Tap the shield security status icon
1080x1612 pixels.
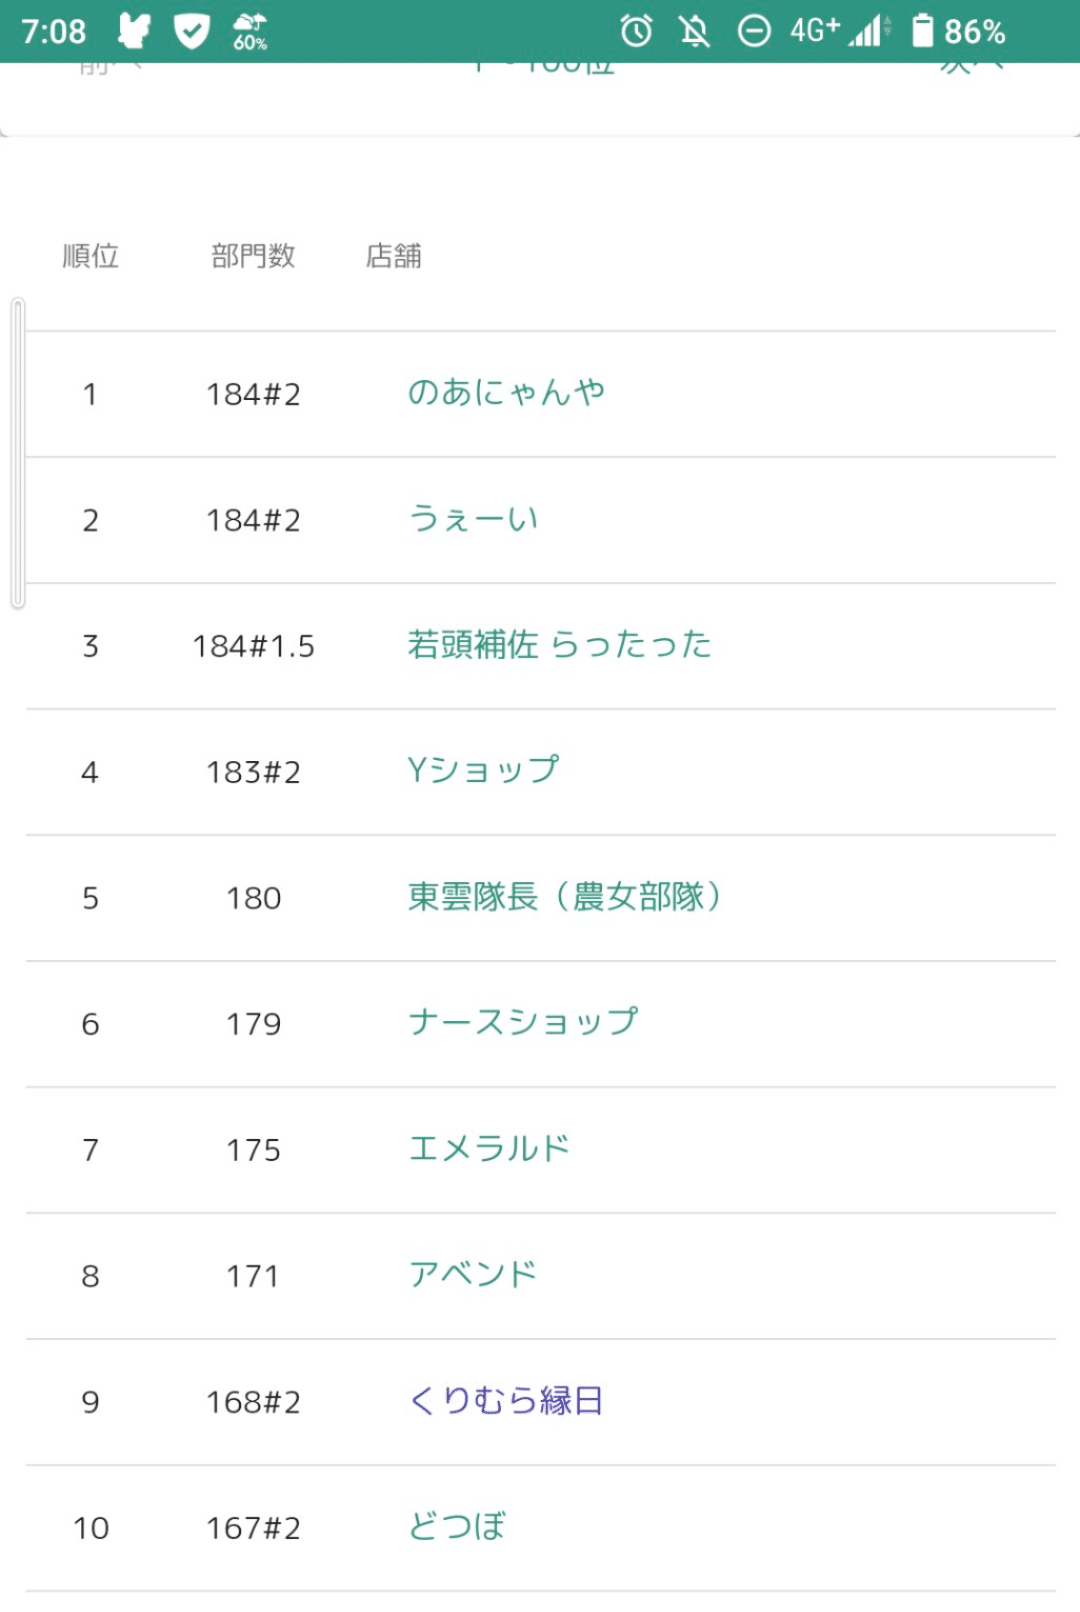click(x=191, y=31)
